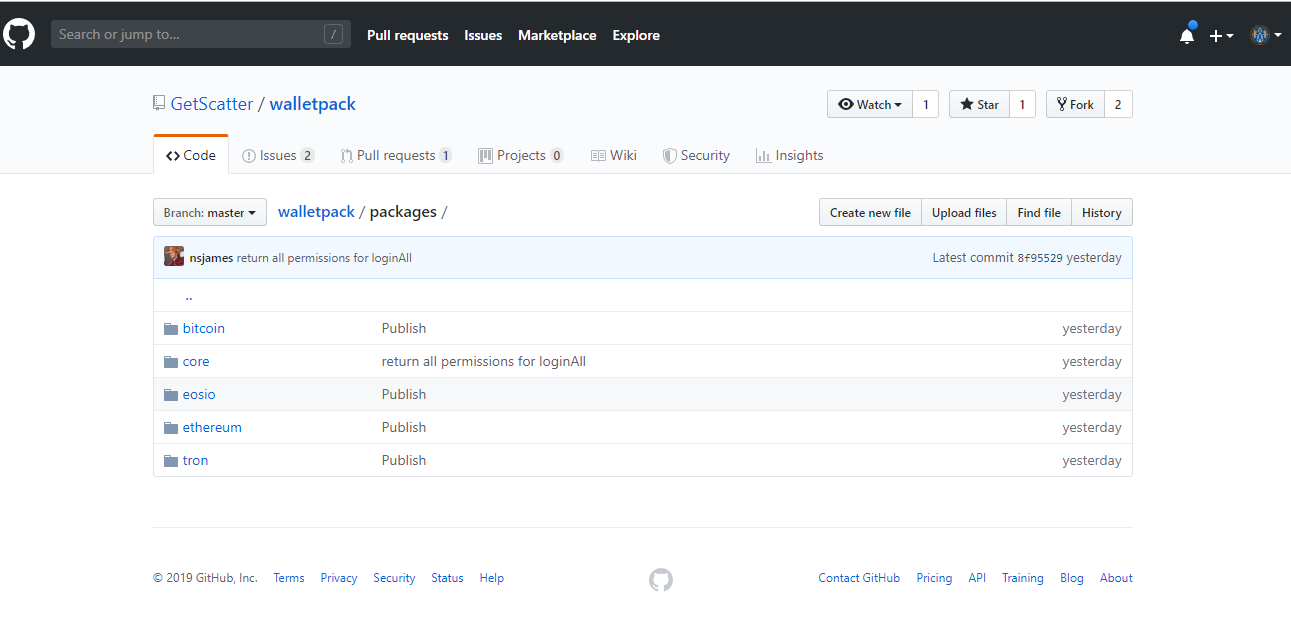The image size is (1291, 627).
Task: View the stargazers count
Action: pyautogui.click(x=1023, y=104)
